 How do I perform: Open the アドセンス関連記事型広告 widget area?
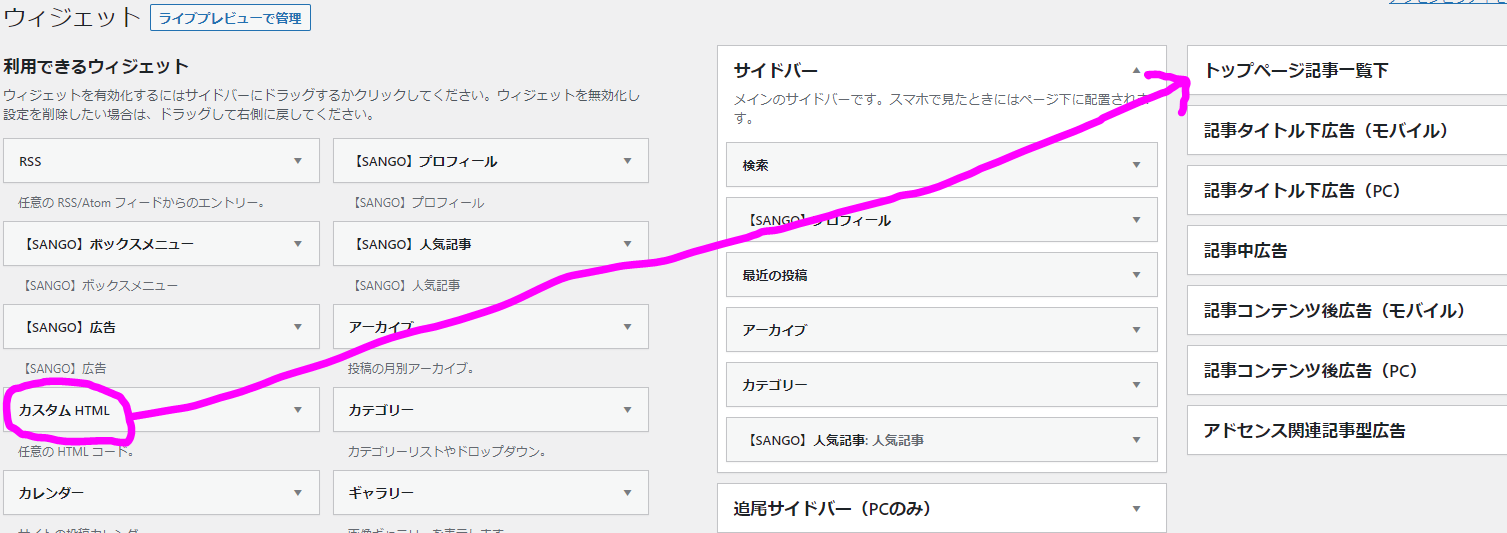click(1347, 431)
